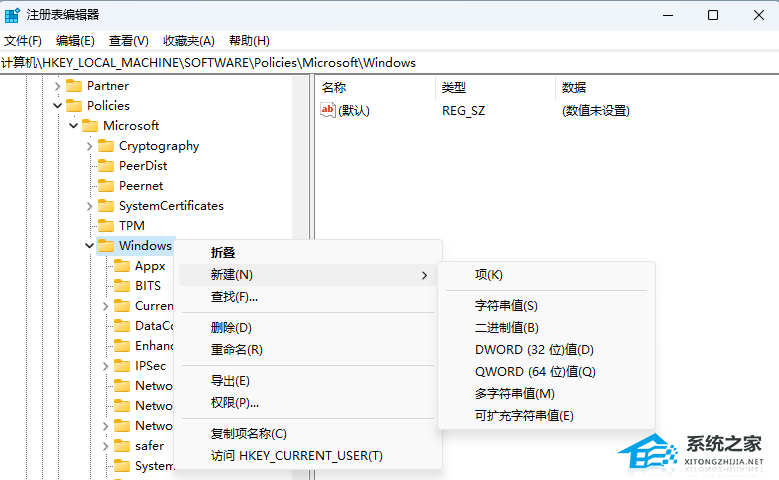The width and height of the screenshot is (779, 480).
Task: Open the 新建(N) submenu
Action: pyautogui.click(x=308, y=275)
